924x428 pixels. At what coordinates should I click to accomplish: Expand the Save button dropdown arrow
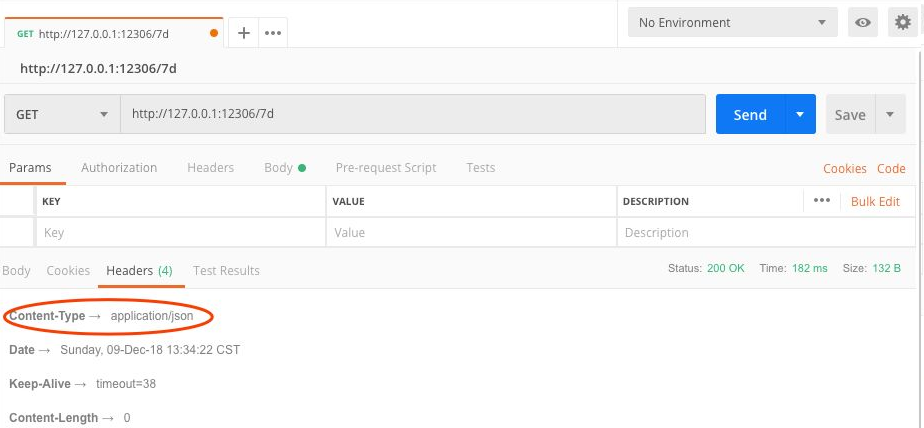coord(890,114)
